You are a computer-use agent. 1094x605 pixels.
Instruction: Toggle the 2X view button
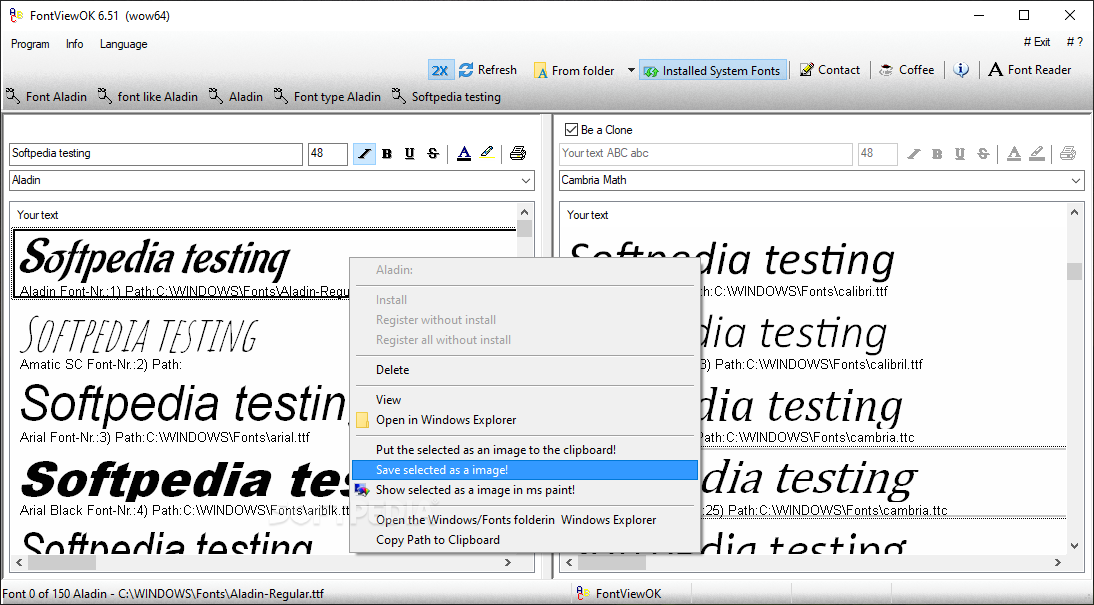(x=440, y=70)
